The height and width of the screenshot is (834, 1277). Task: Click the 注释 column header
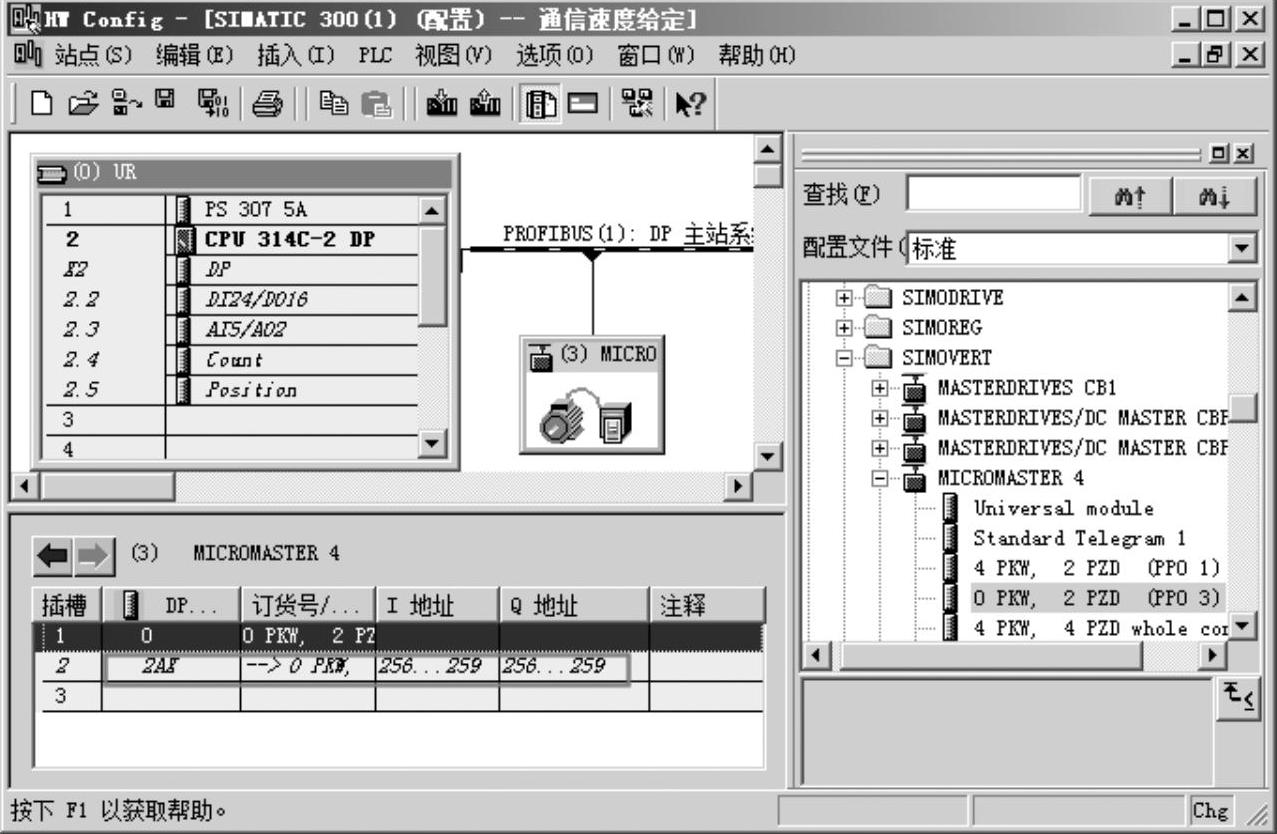[706, 605]
